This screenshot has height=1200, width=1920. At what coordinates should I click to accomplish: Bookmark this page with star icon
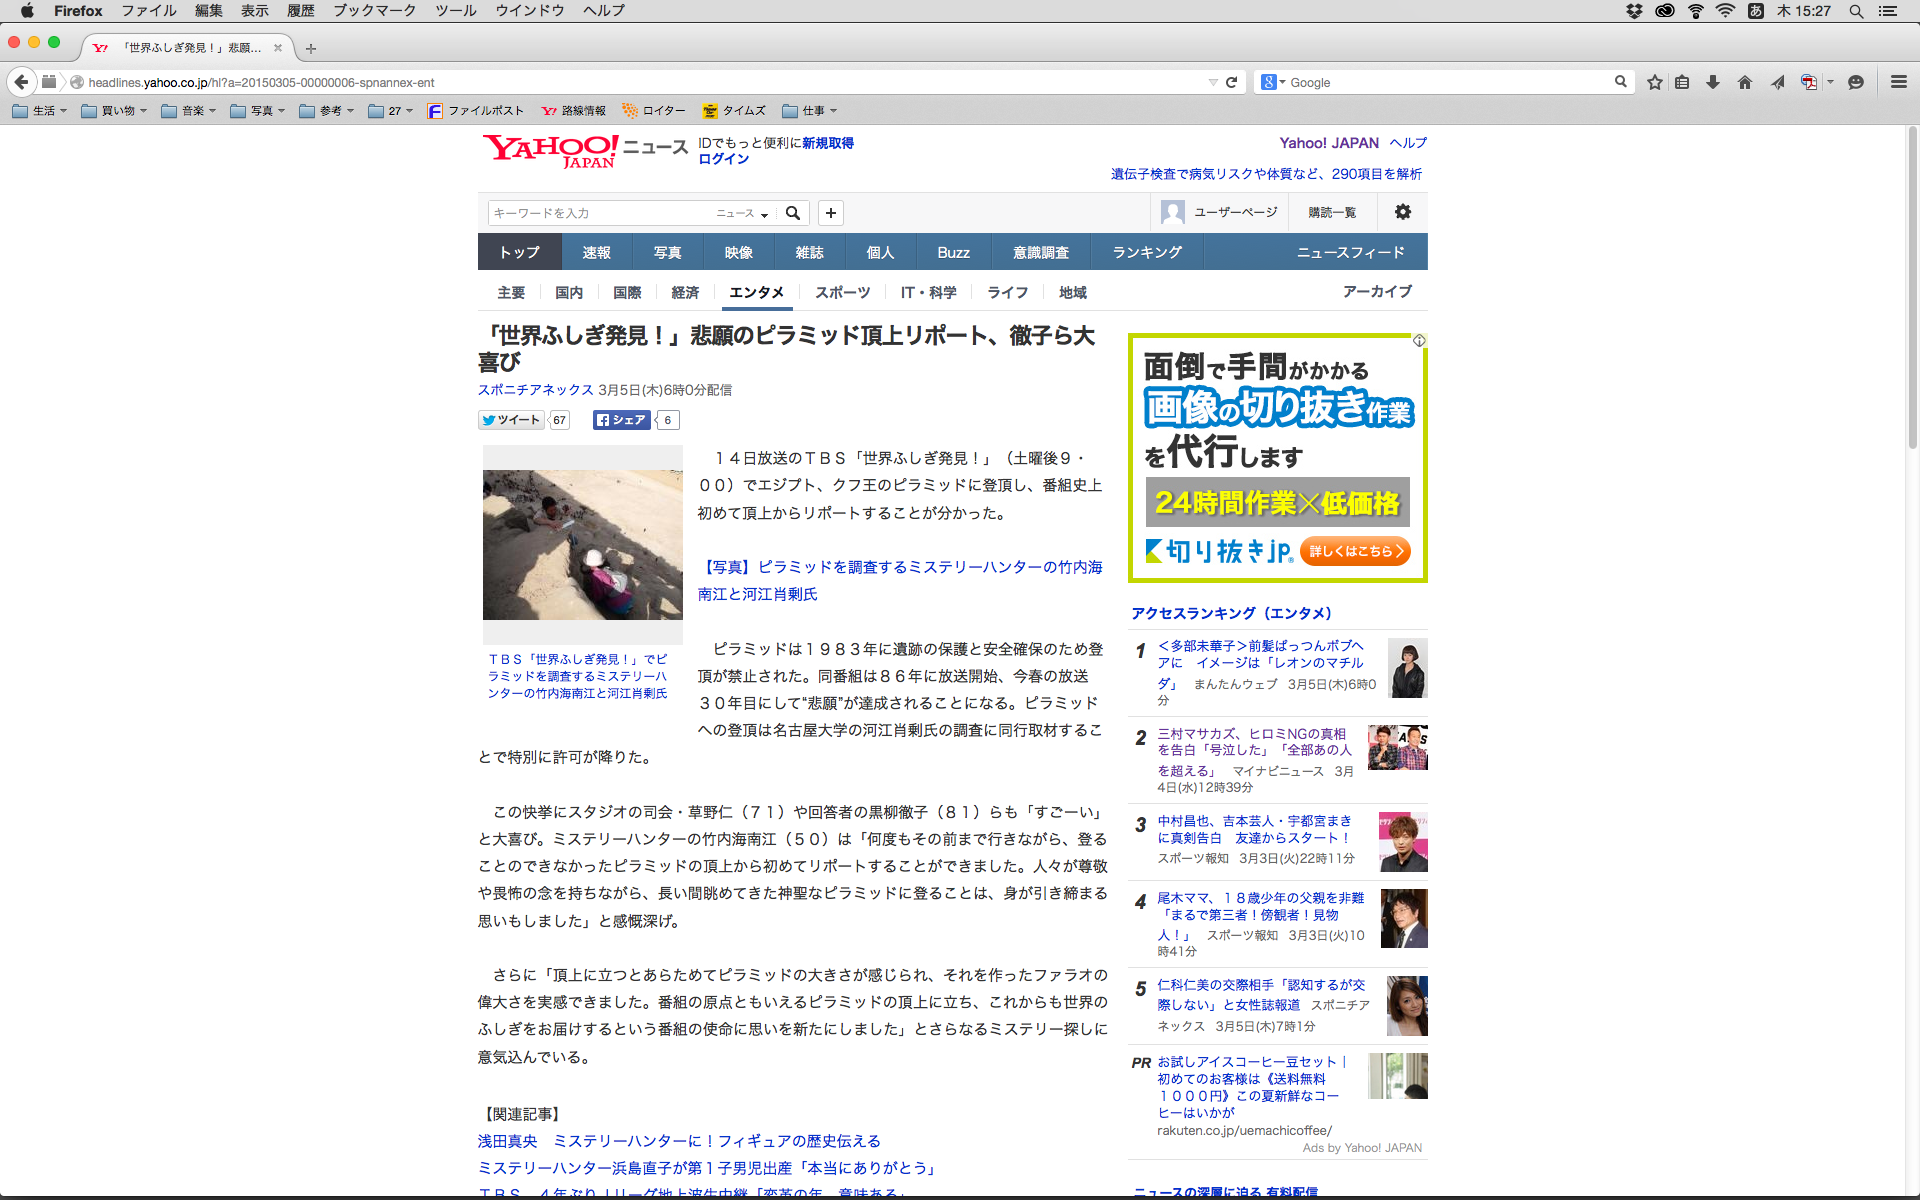point(1655,82)
